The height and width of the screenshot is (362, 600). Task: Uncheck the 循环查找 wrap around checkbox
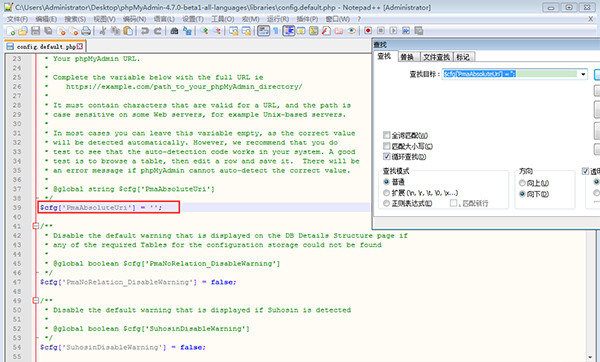387,157
